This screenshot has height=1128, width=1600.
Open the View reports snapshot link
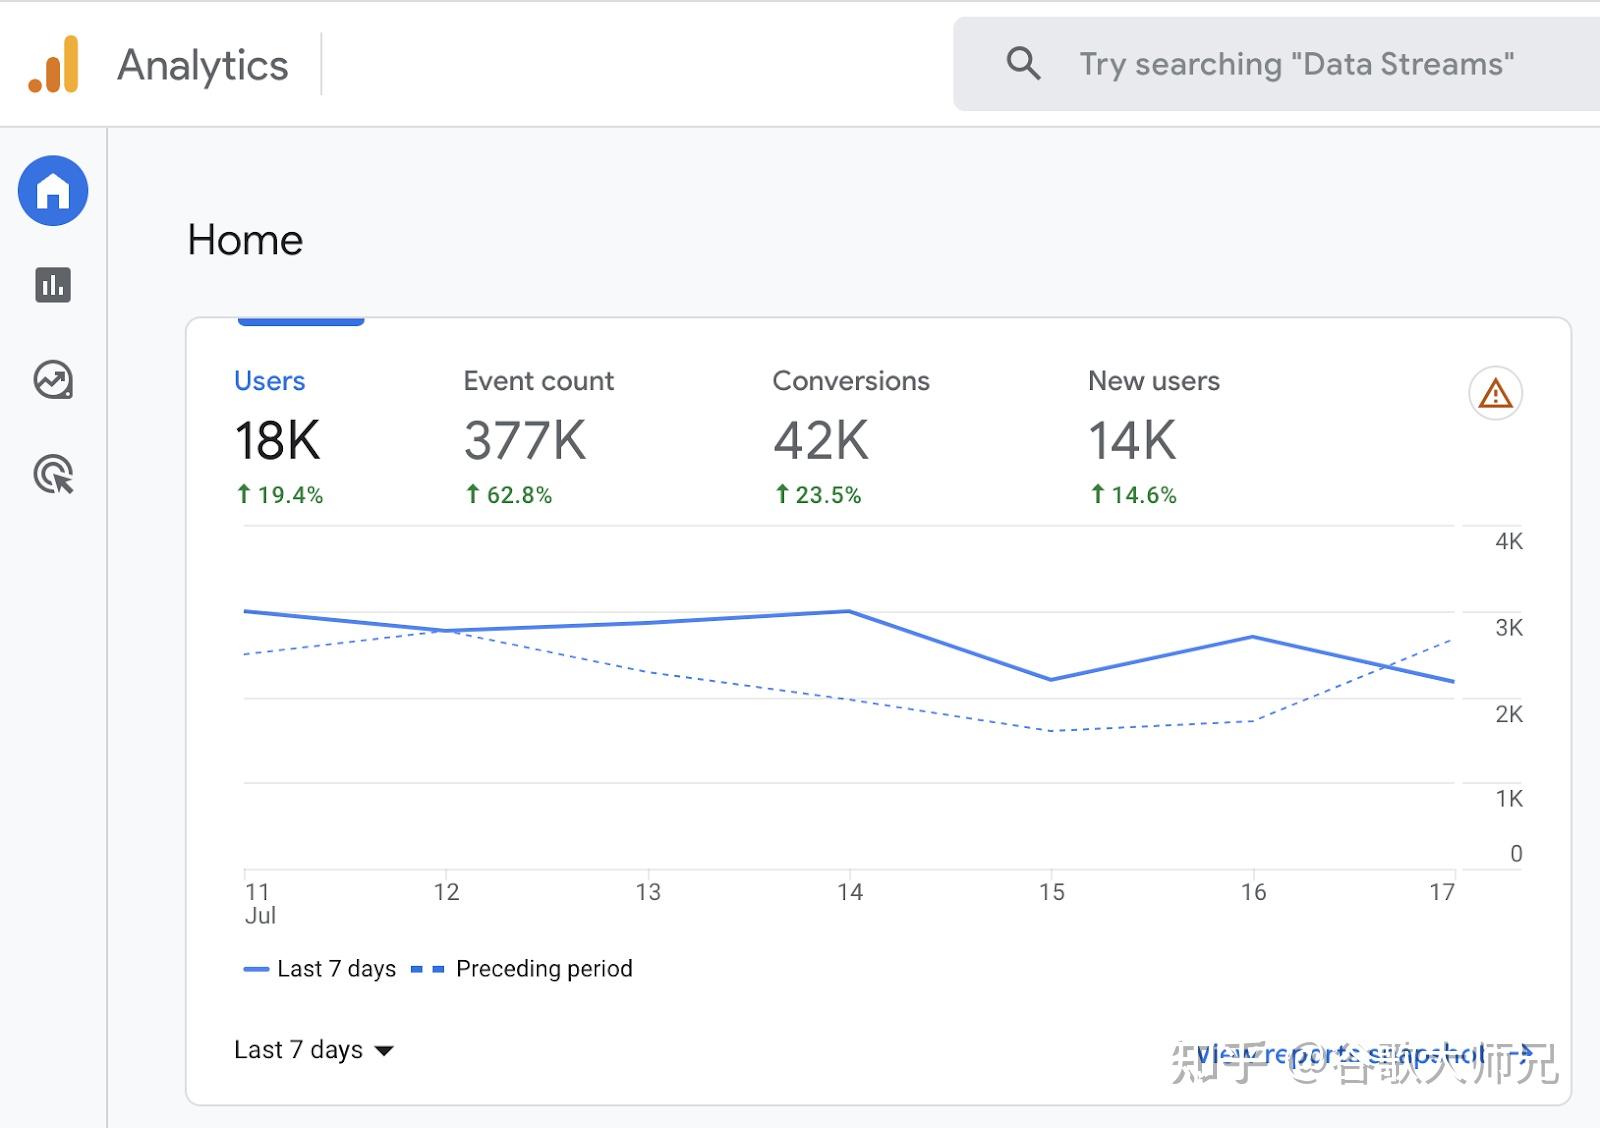point(1364,1053)
